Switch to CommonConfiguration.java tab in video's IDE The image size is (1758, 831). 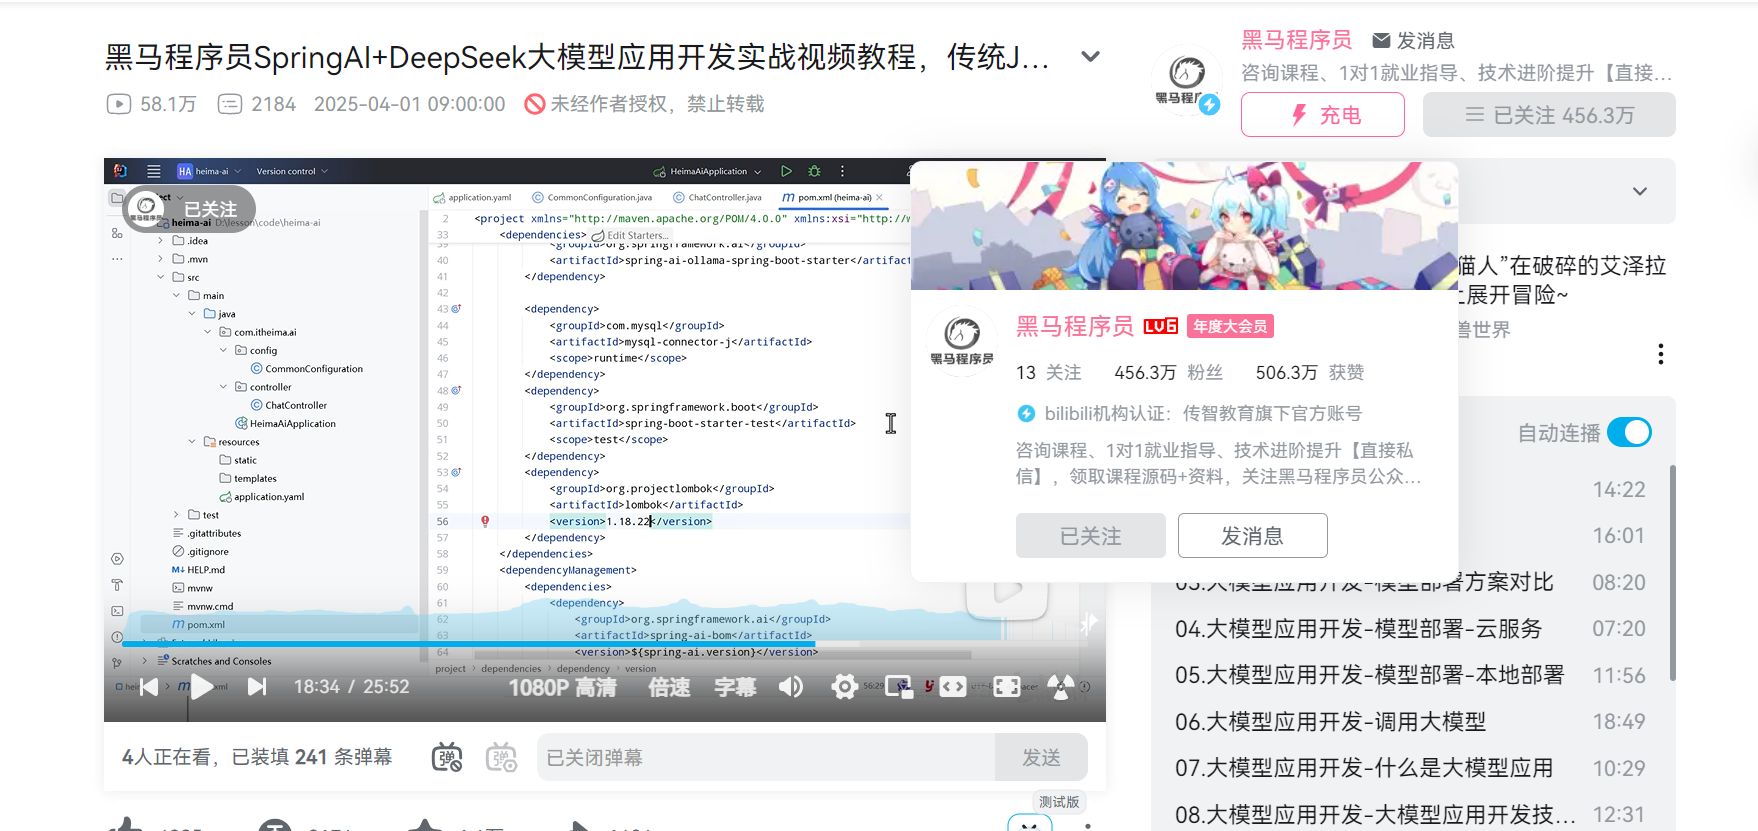pyautogui.click(x=592, y=197)
